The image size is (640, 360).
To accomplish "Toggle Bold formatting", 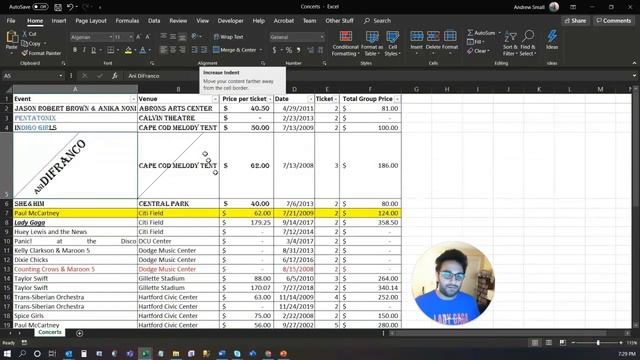I will click(x=75, y=50).
